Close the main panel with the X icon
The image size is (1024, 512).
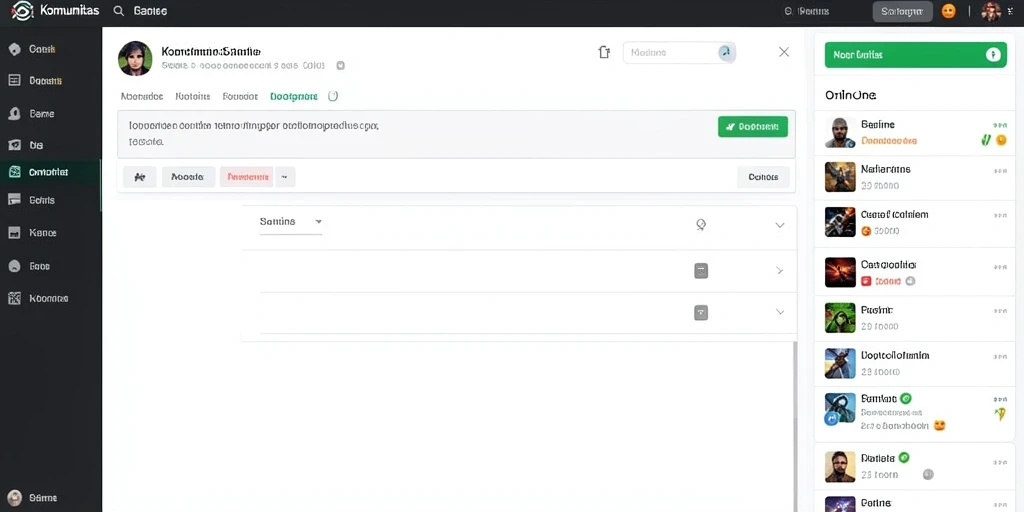click(x=784, y=52)
